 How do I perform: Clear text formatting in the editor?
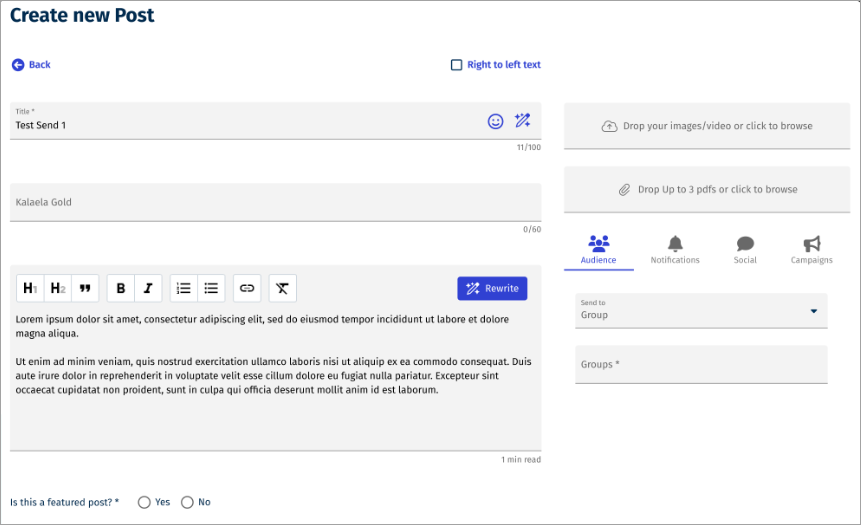(x=282, y=288)
